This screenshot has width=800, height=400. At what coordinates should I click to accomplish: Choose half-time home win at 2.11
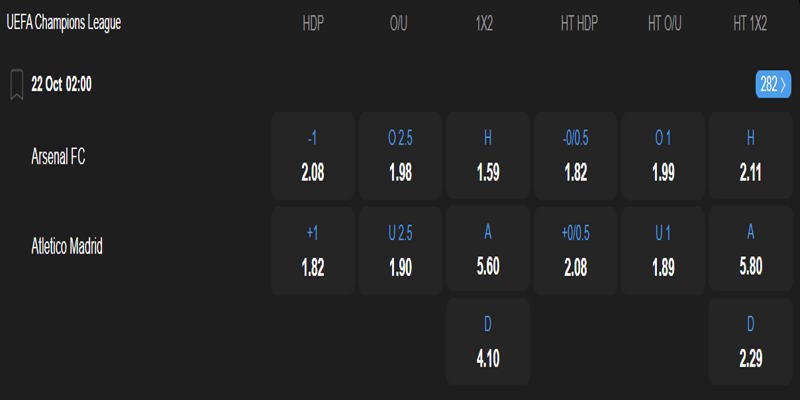point(750,156)
